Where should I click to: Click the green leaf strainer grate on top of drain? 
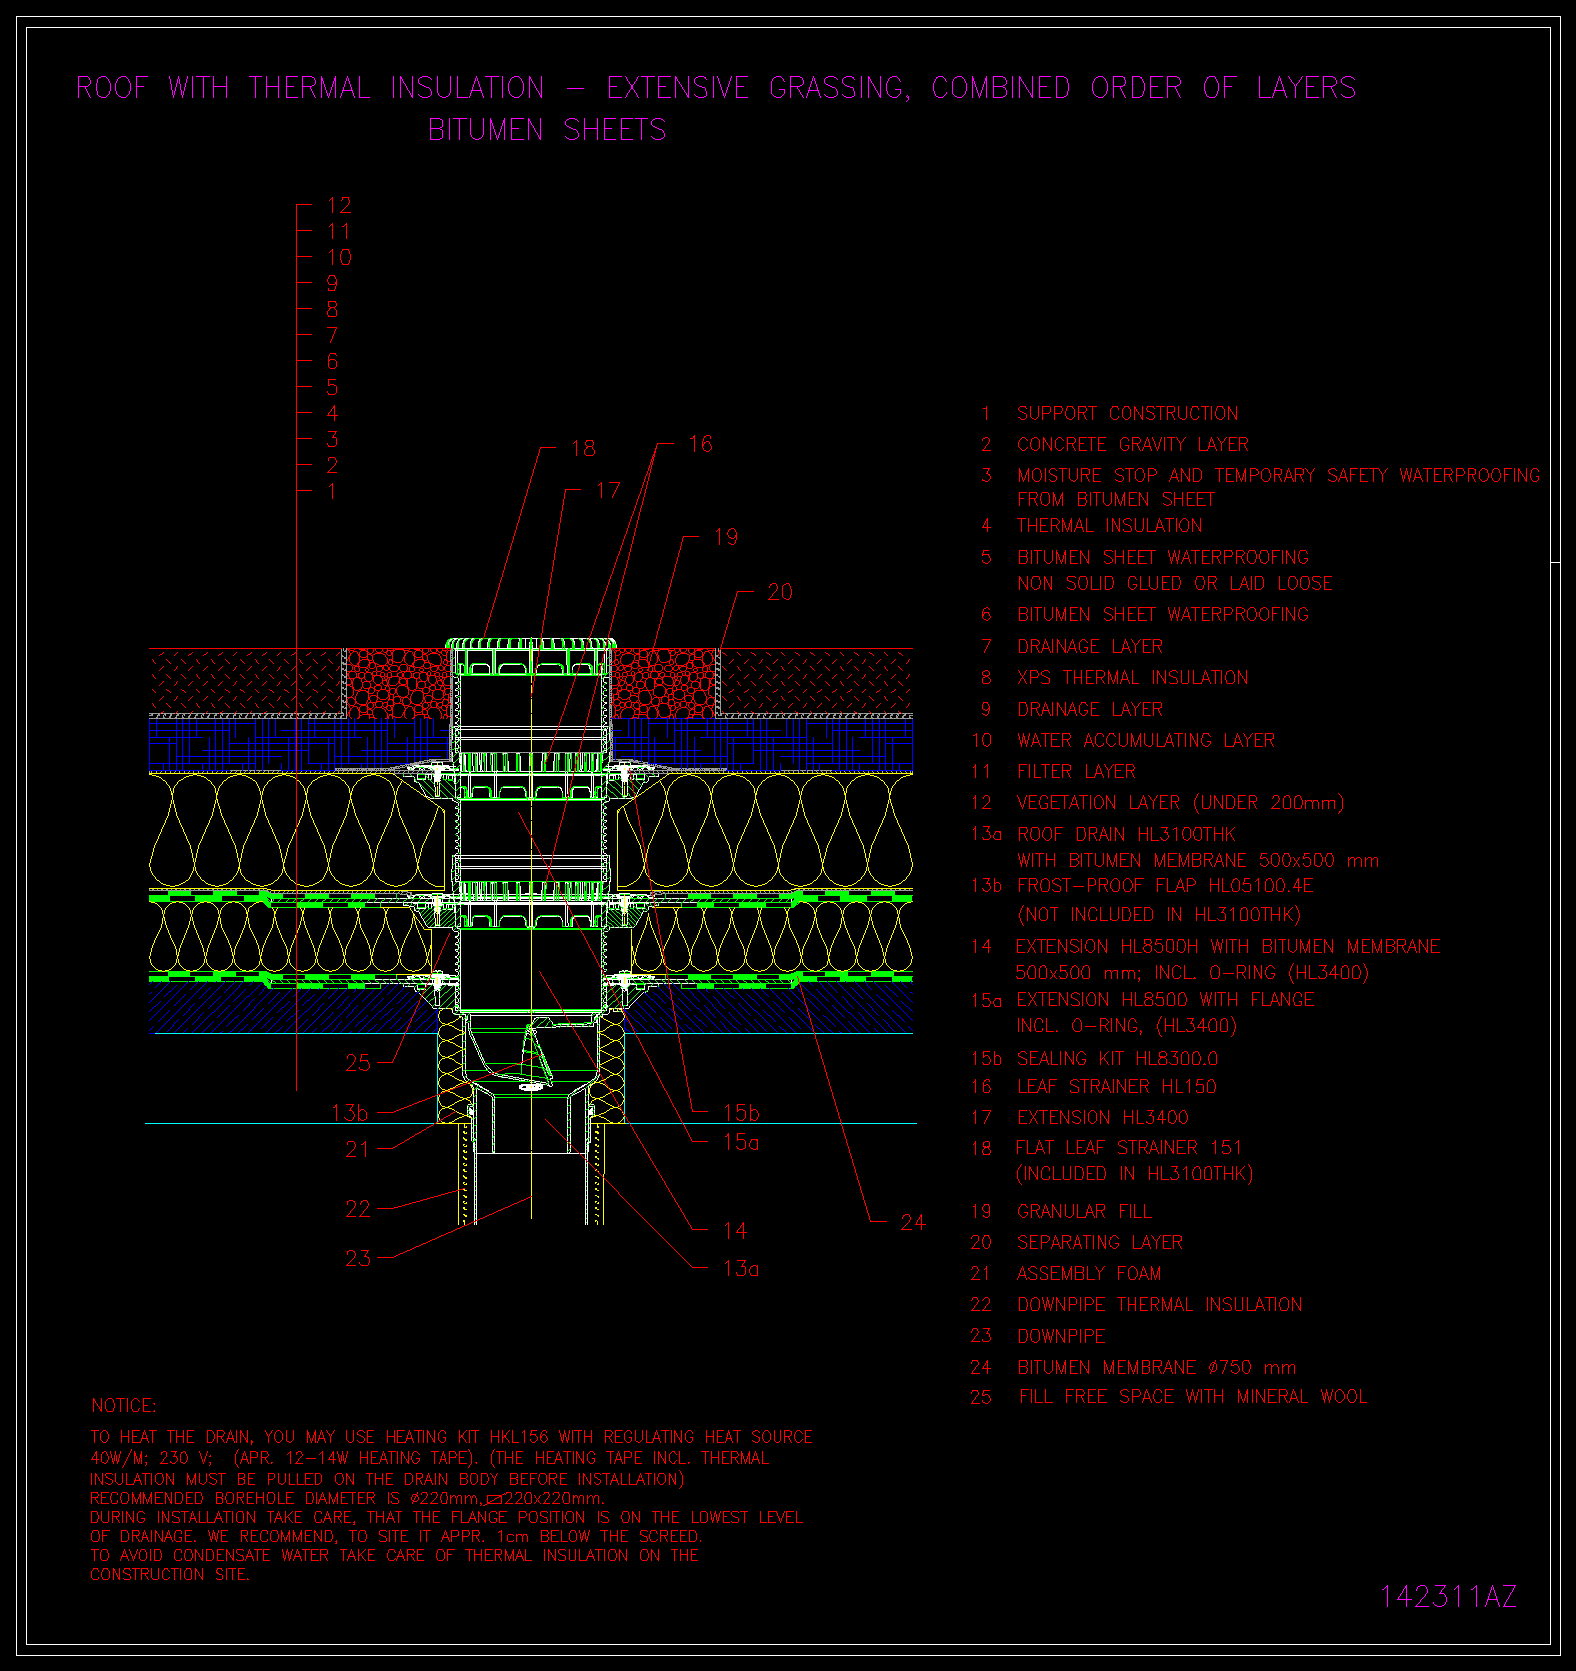[531, 644]
